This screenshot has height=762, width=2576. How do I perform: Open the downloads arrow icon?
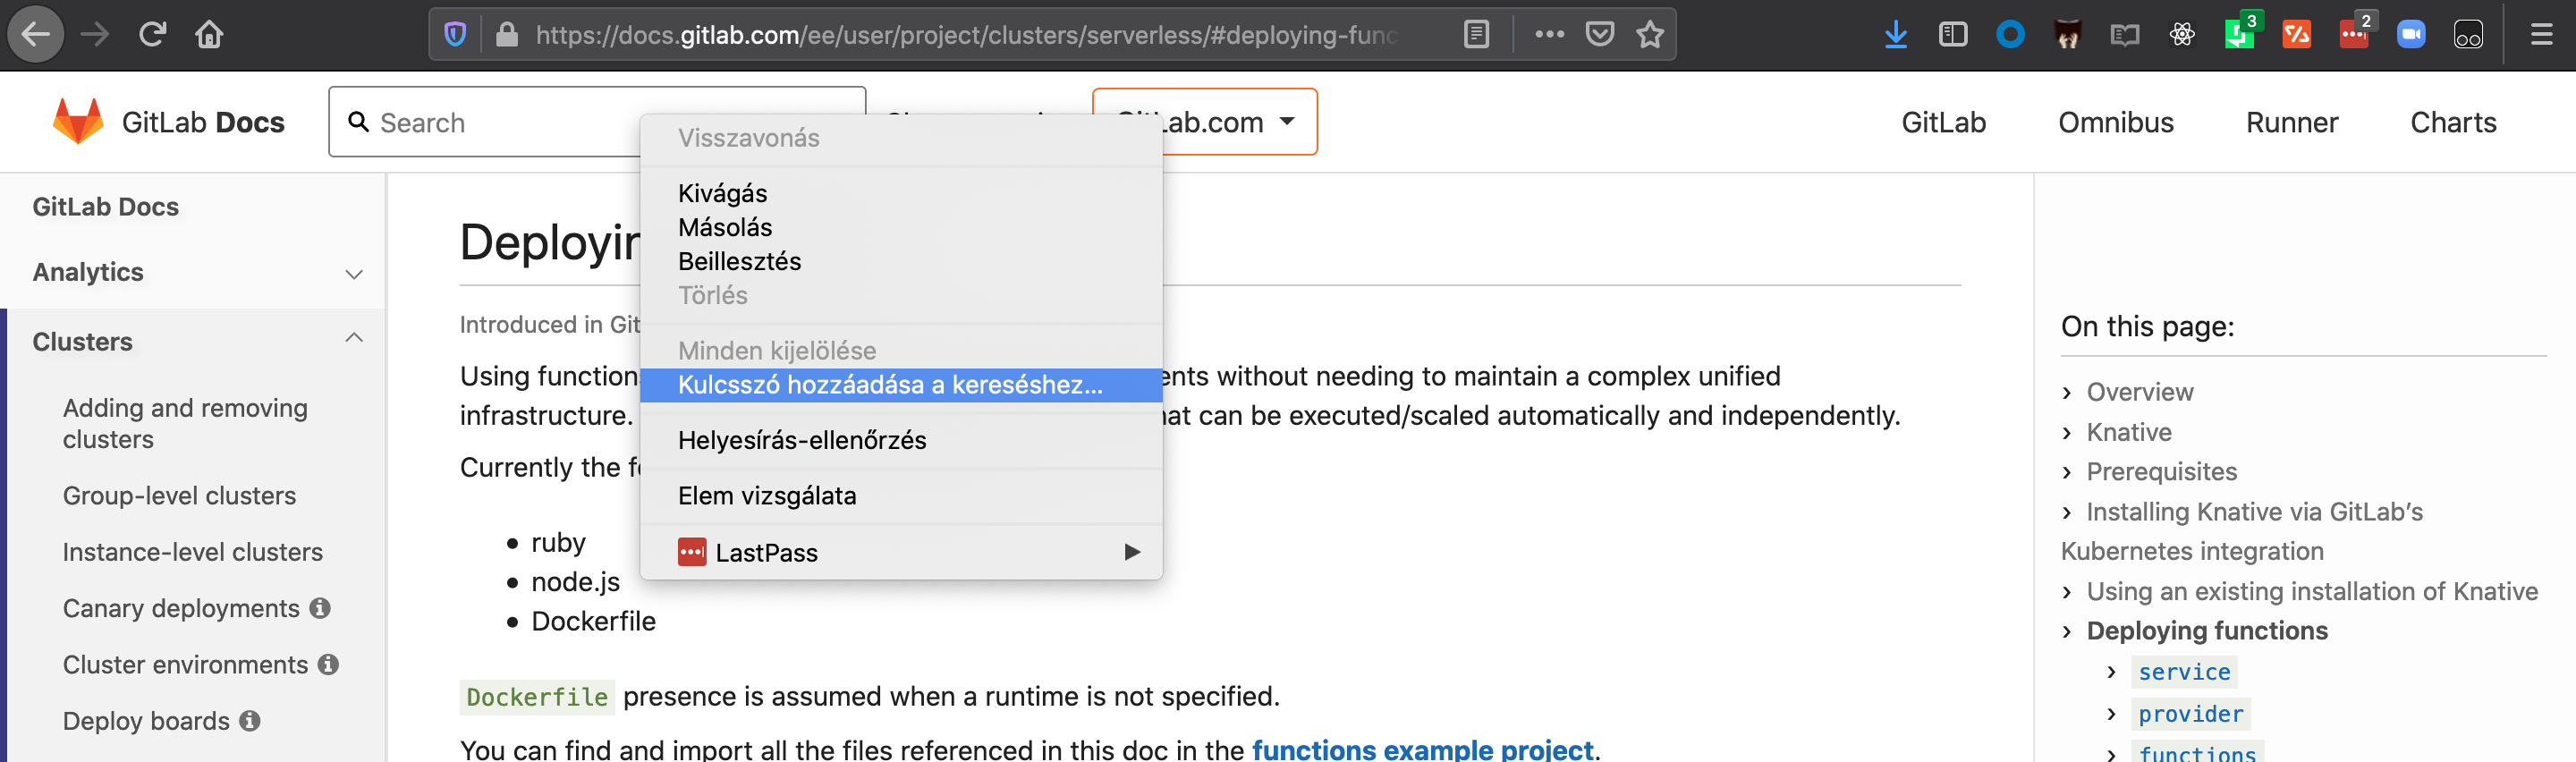1895,35
